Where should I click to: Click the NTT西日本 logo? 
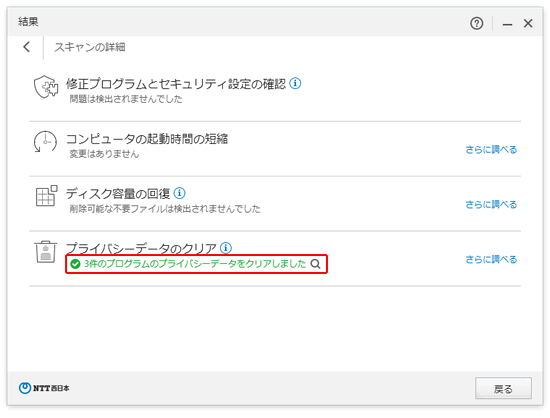tap(44, 388)
